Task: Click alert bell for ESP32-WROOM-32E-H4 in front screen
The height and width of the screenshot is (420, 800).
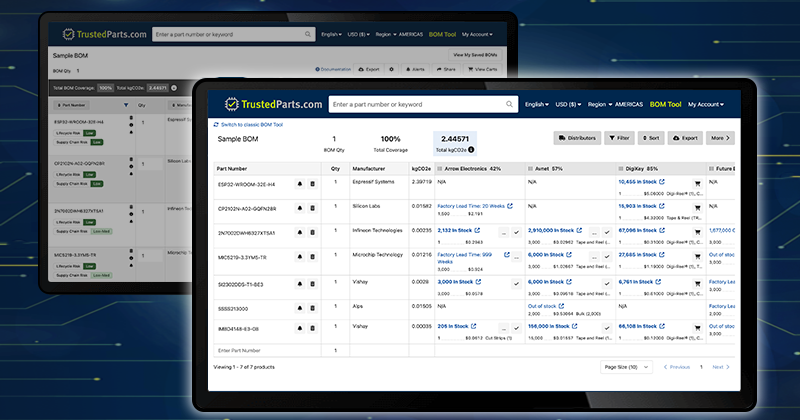Action: click(300, 184)
